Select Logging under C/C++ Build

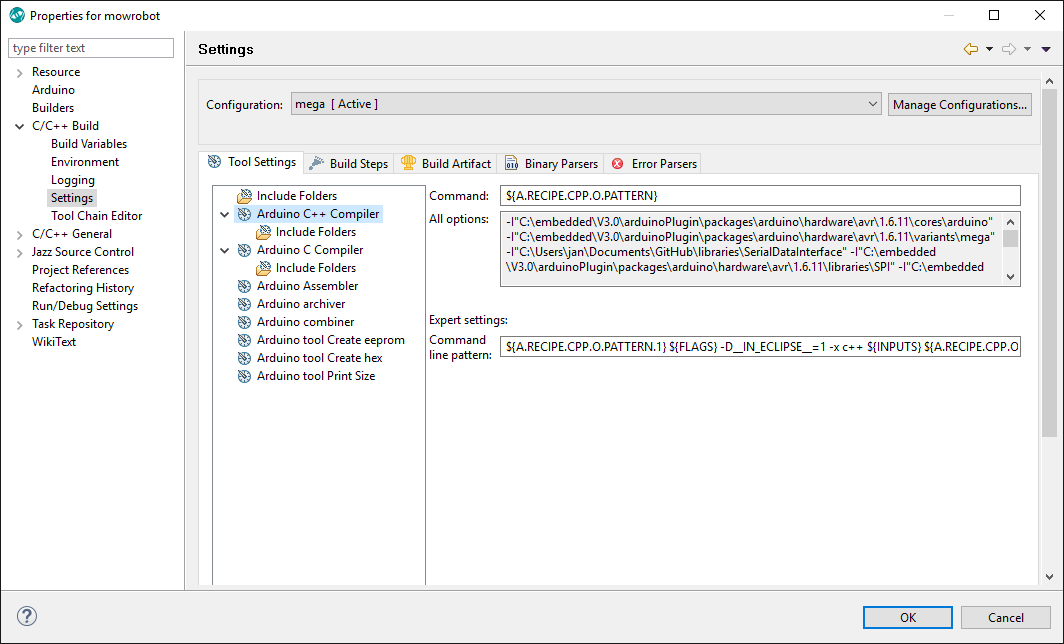point(73,180)
